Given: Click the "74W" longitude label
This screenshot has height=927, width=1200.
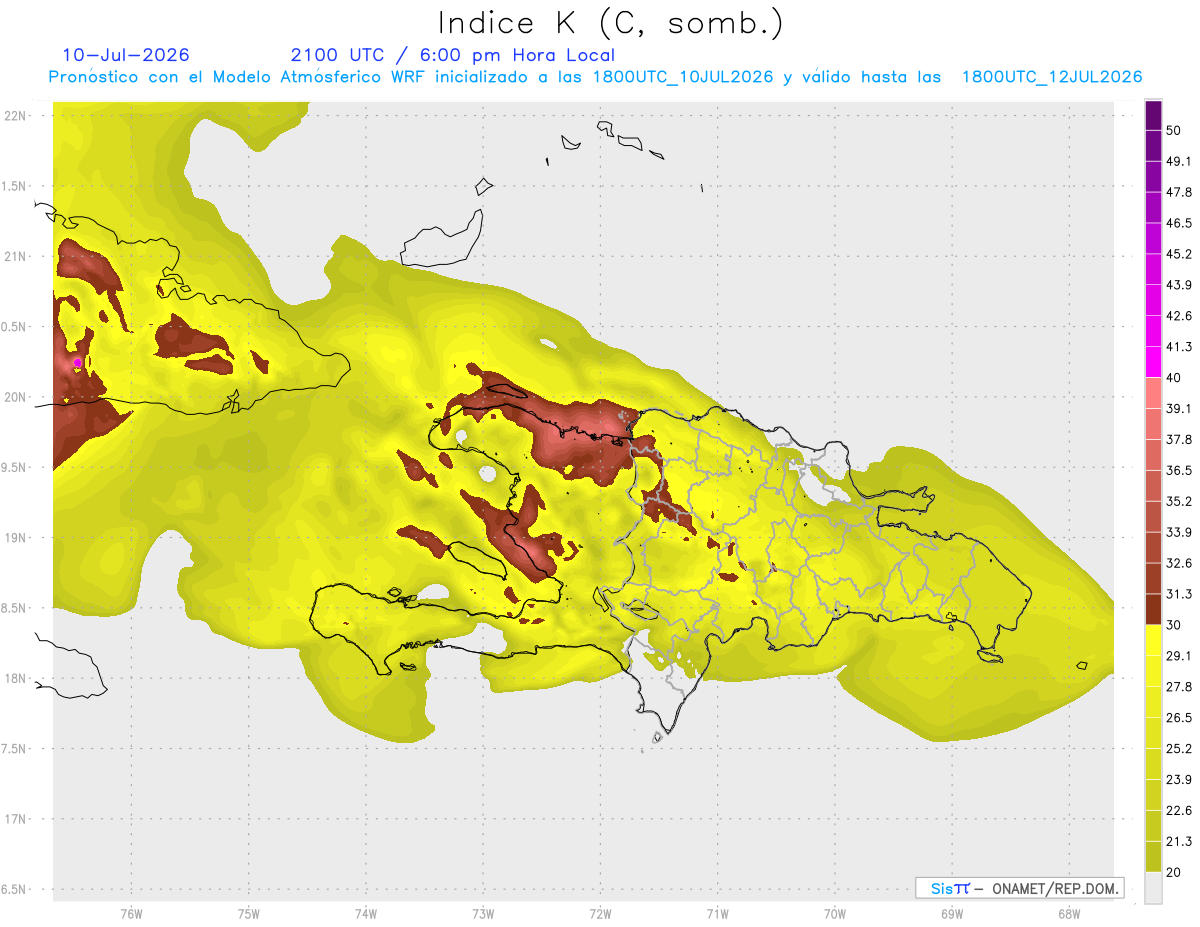Looking at the screenshot, I should pyautogui.click(x=365, y=914).
